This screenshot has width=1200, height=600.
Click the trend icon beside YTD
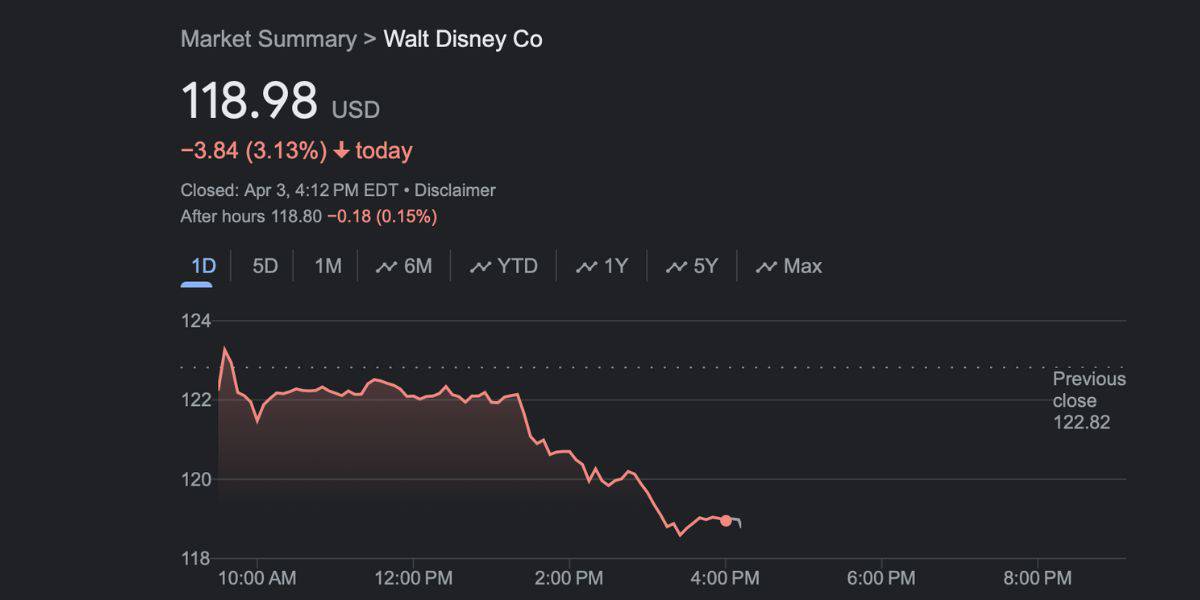click(480, 267)
